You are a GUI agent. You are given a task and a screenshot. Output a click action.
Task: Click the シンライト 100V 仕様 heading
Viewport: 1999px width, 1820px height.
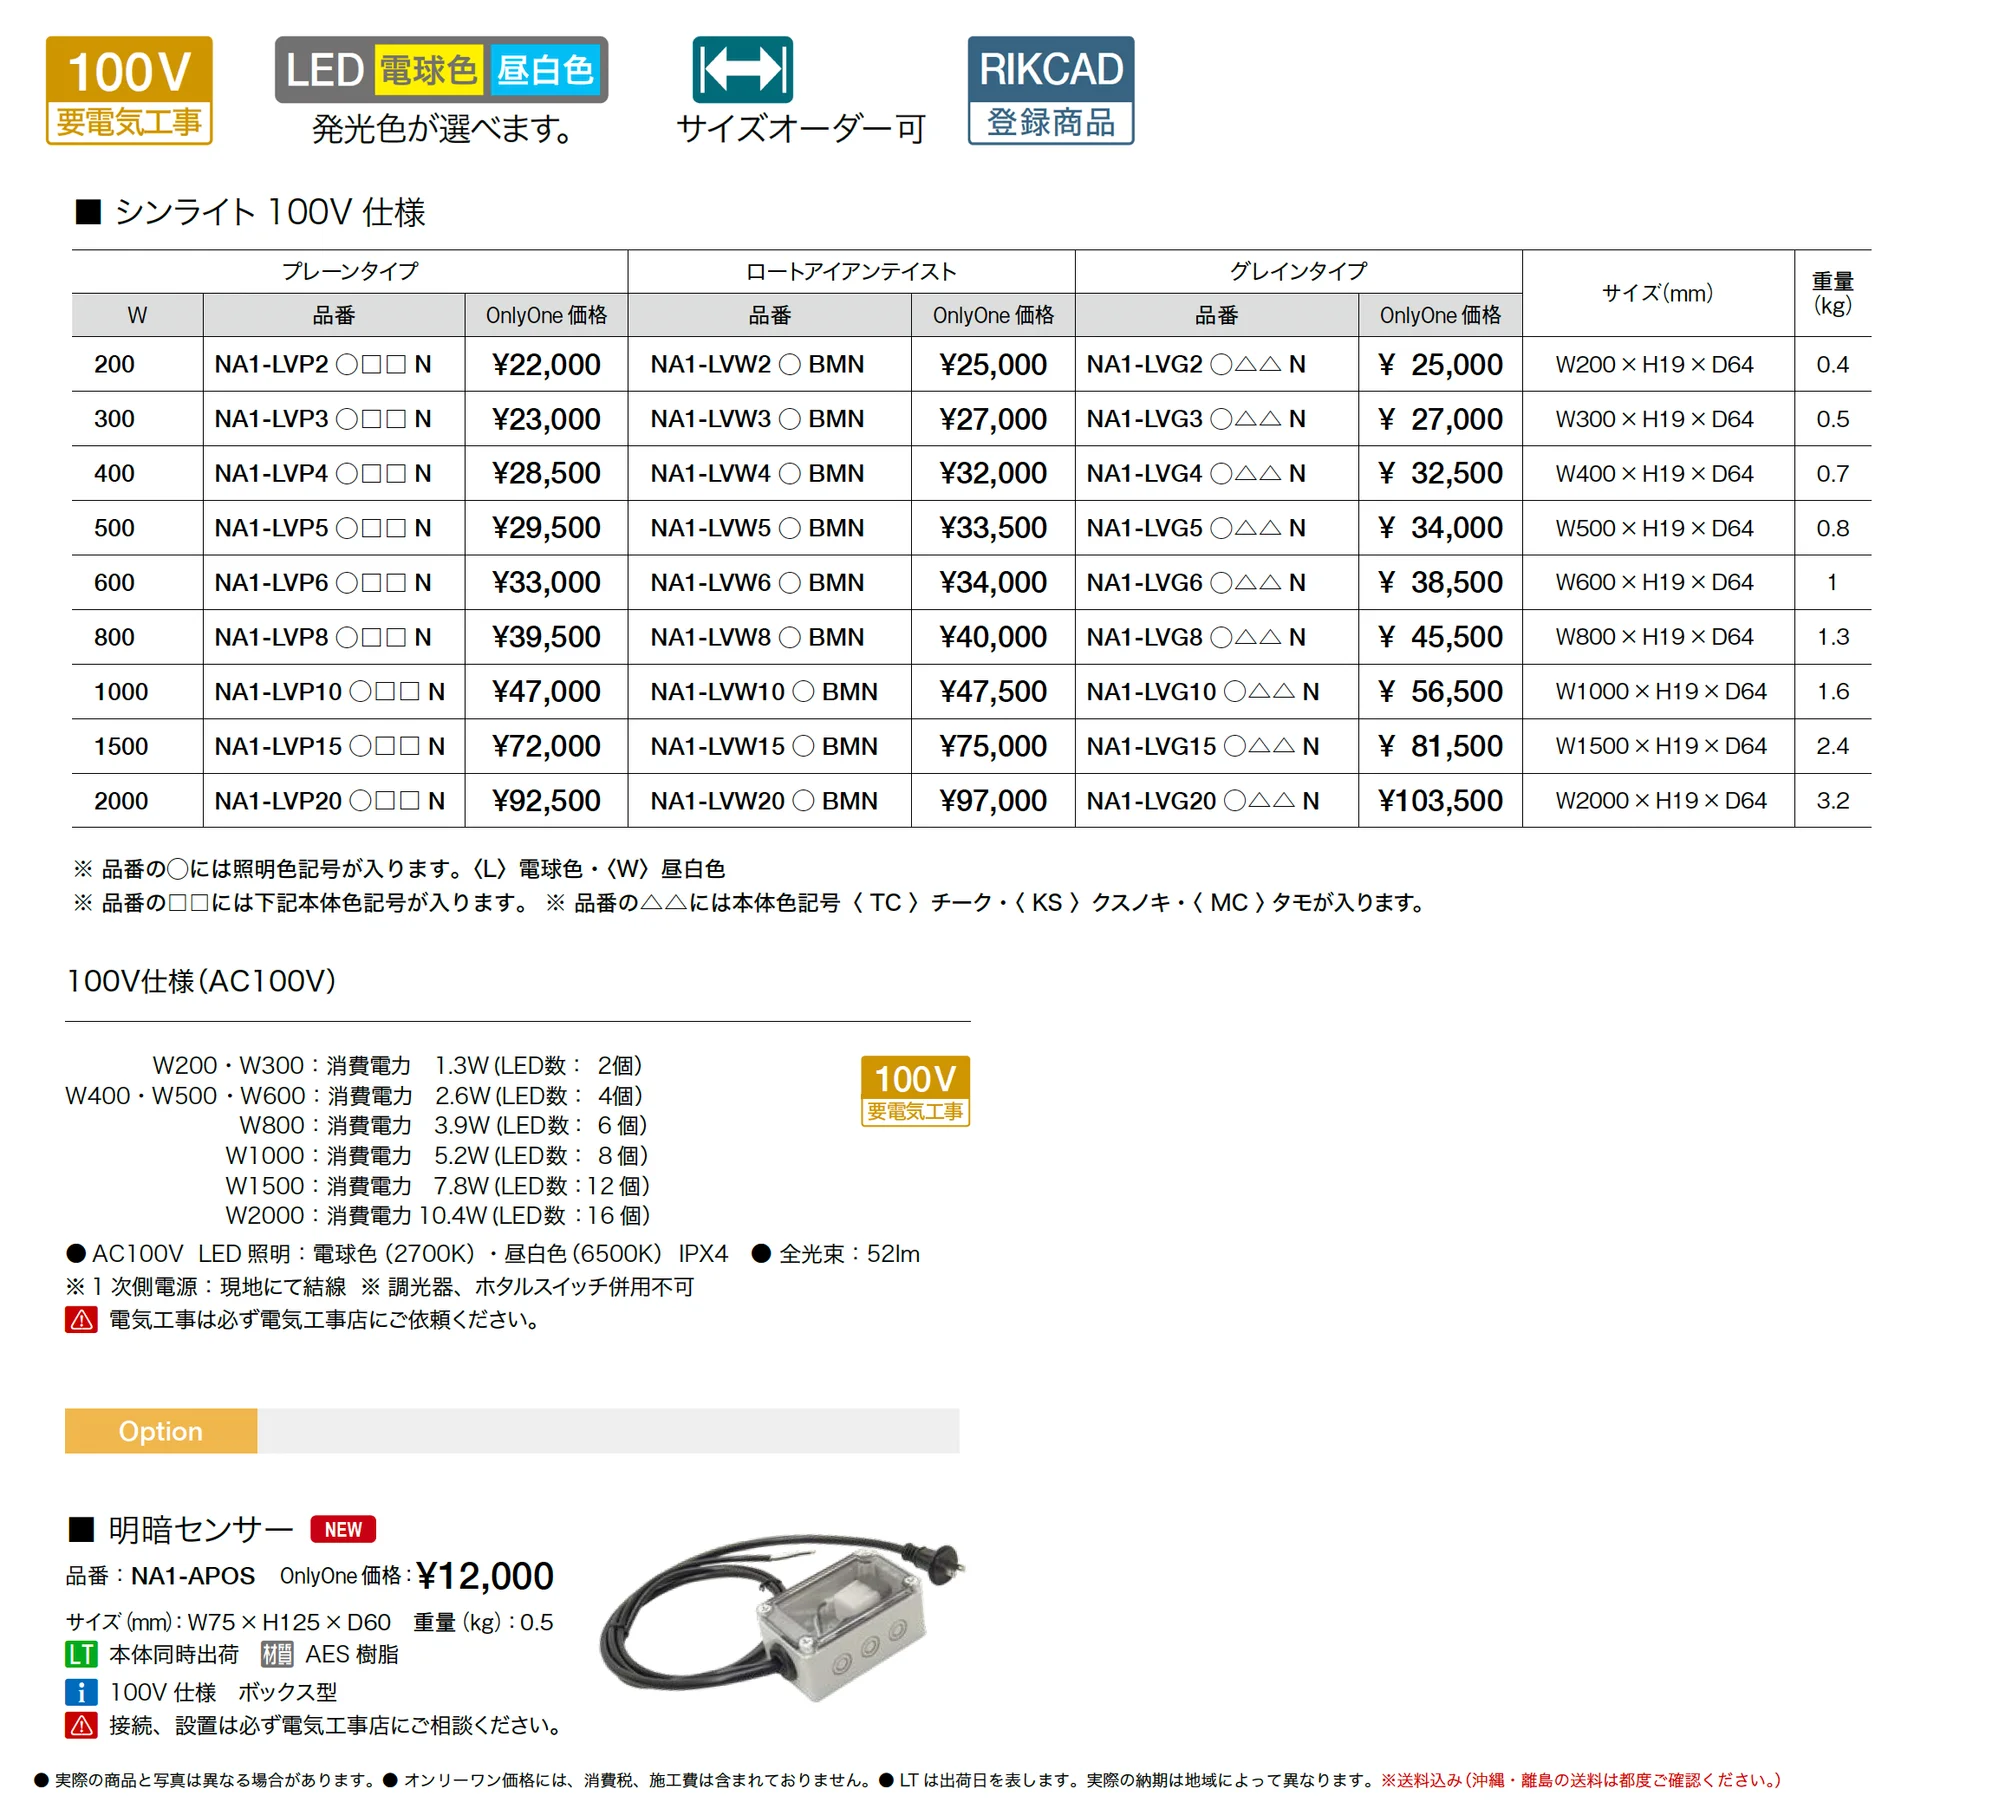251,212
